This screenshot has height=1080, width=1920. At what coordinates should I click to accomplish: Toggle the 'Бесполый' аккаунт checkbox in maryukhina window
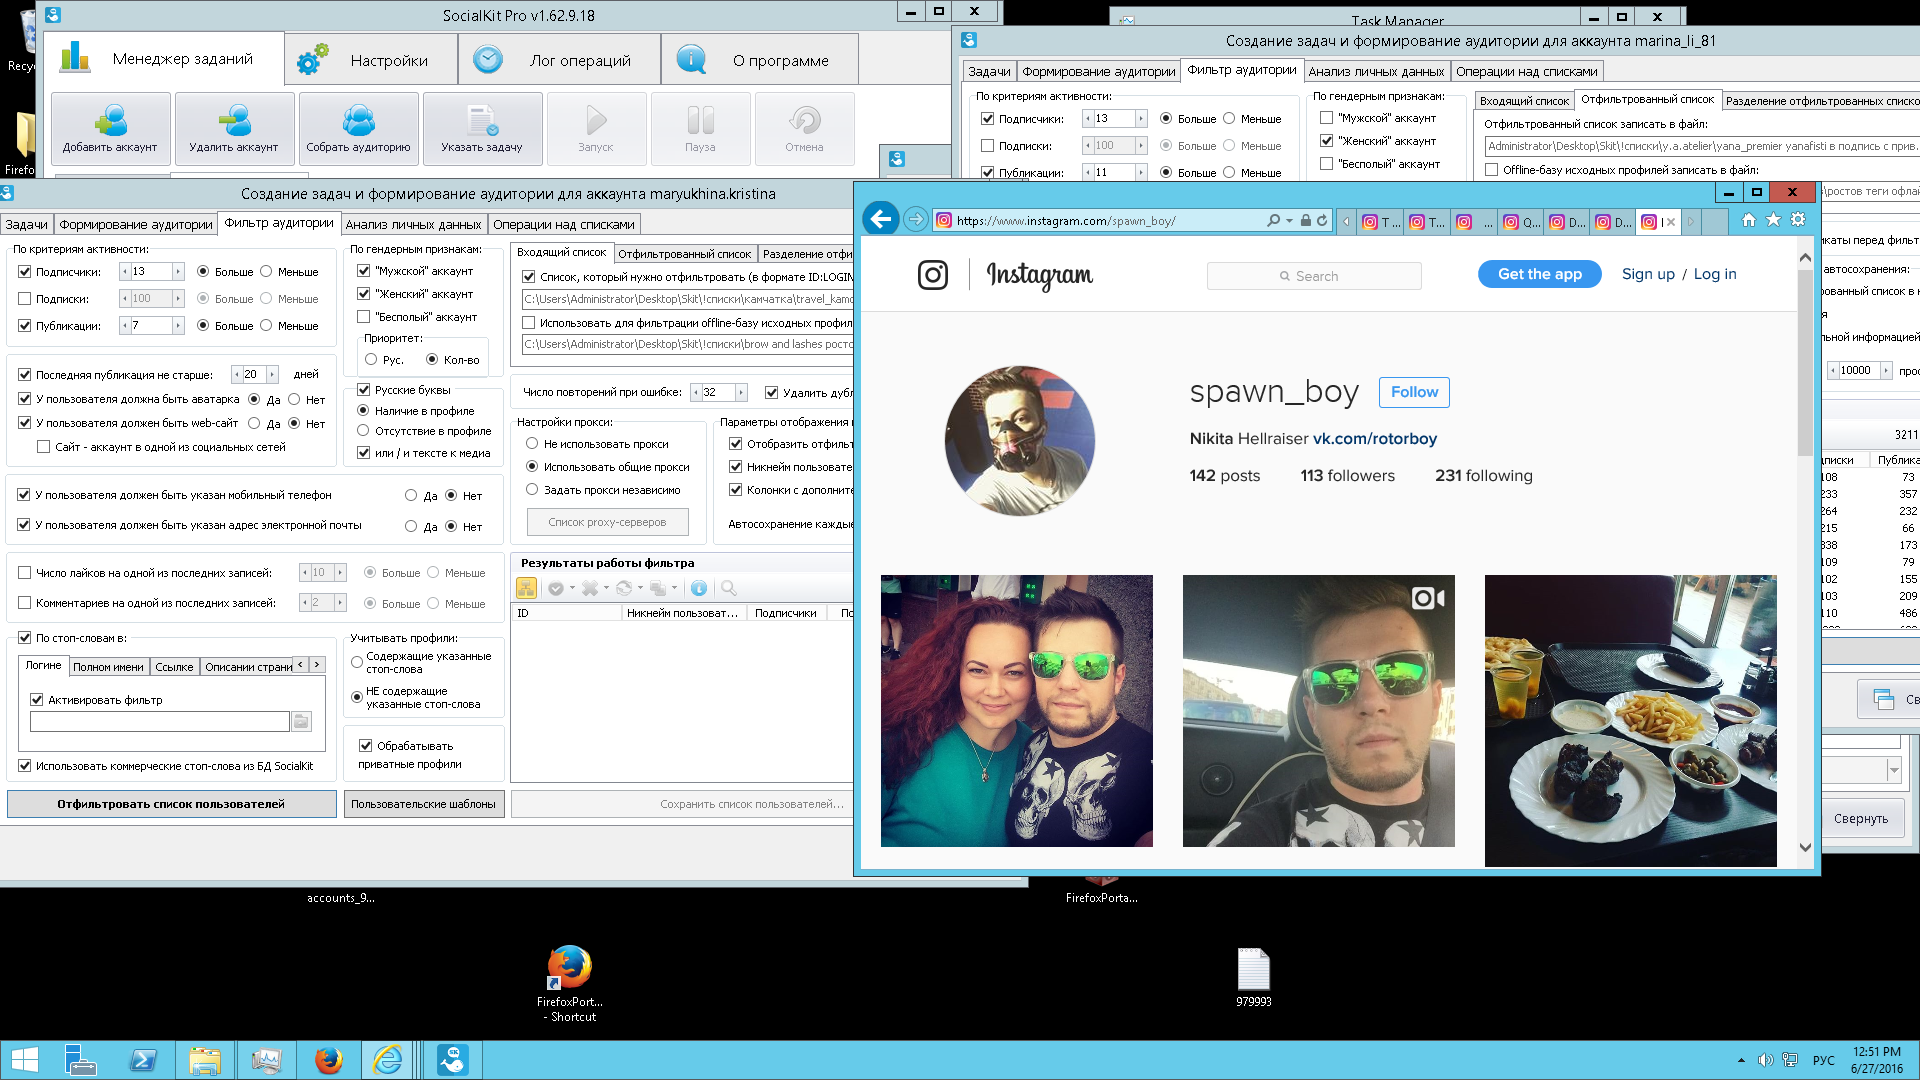(x=364, y=317)
